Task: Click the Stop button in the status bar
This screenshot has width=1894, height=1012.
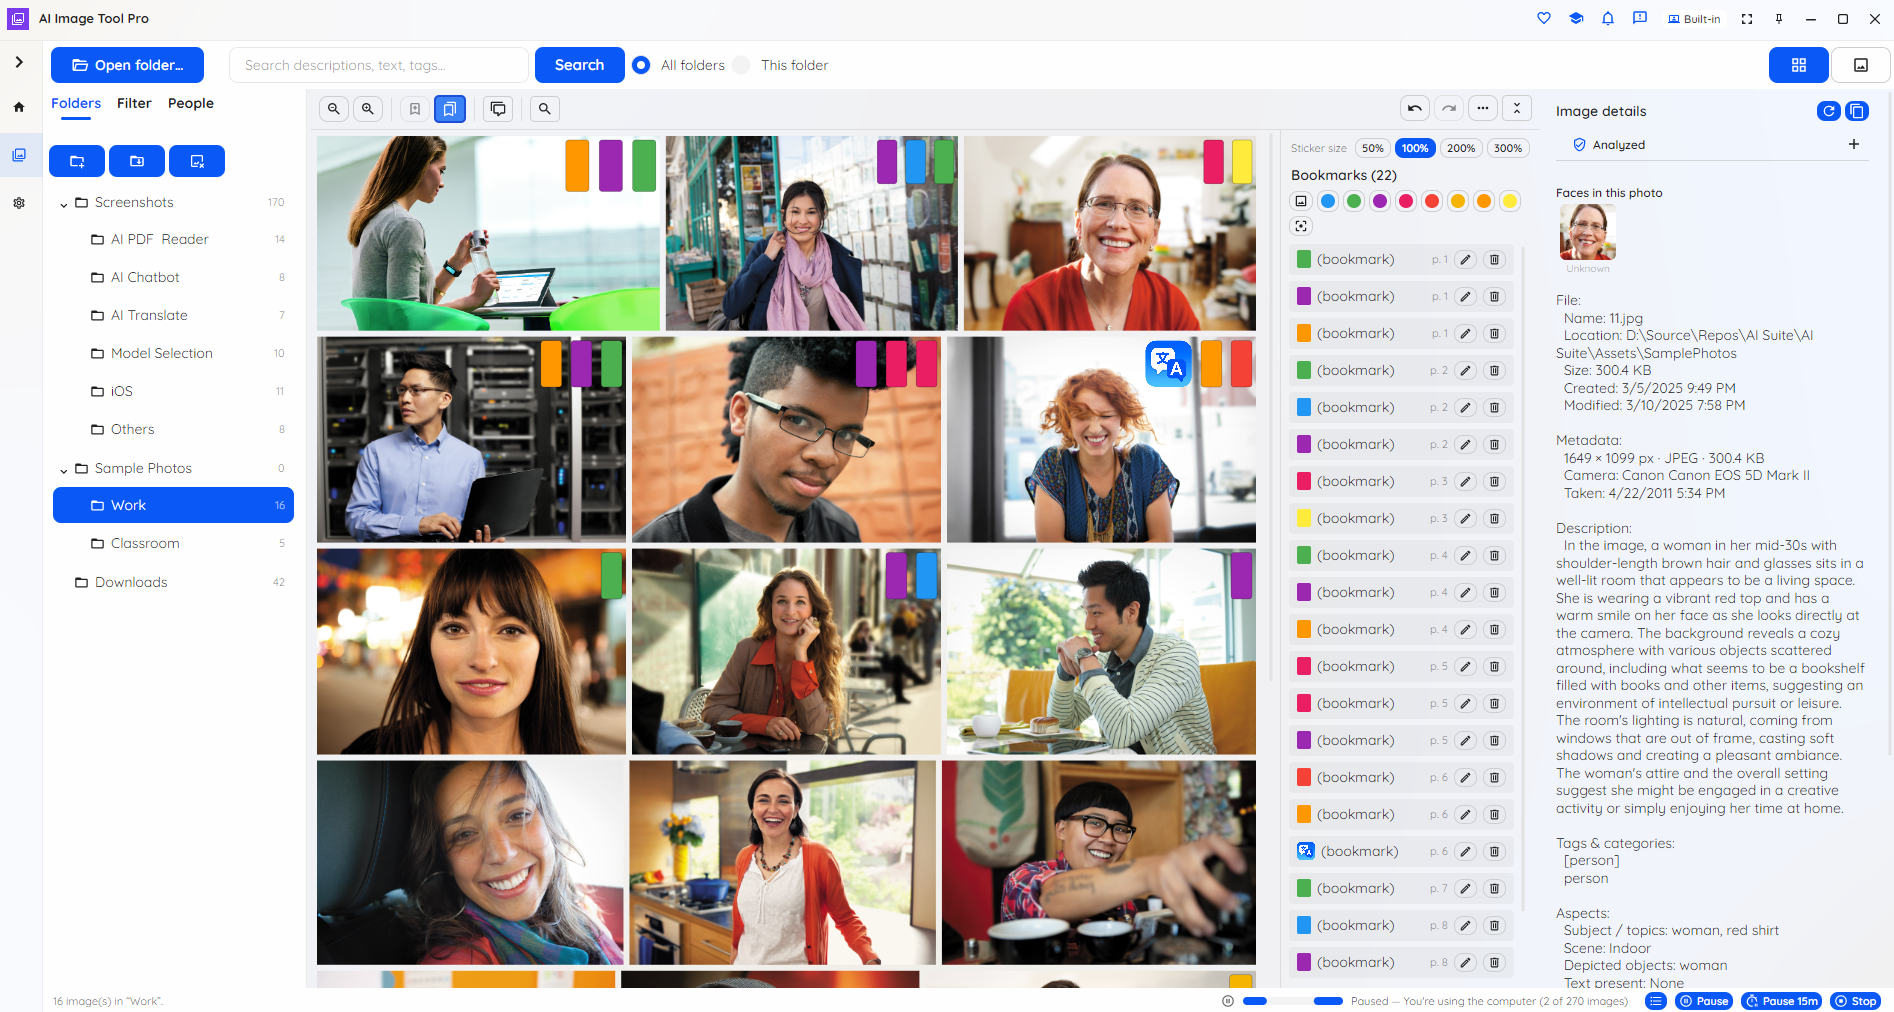Action: coord(1855,1001)
